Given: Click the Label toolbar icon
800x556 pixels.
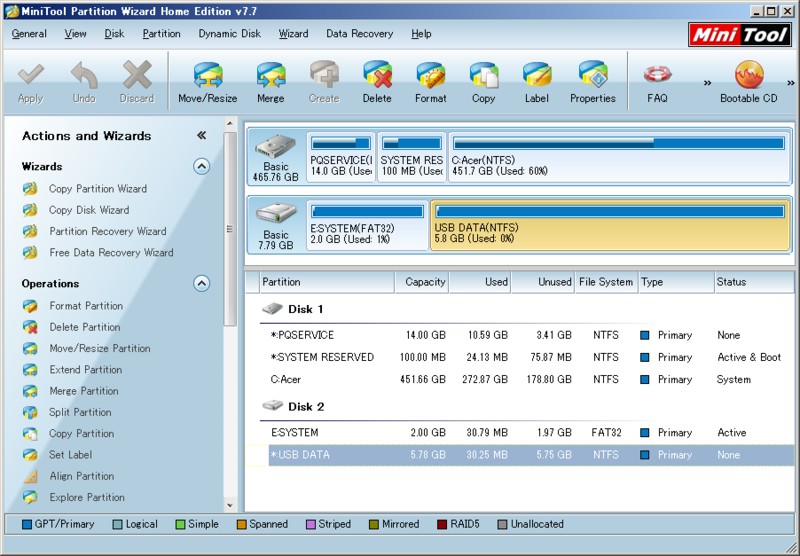Looking at the screenshot, I should point(537,75).
